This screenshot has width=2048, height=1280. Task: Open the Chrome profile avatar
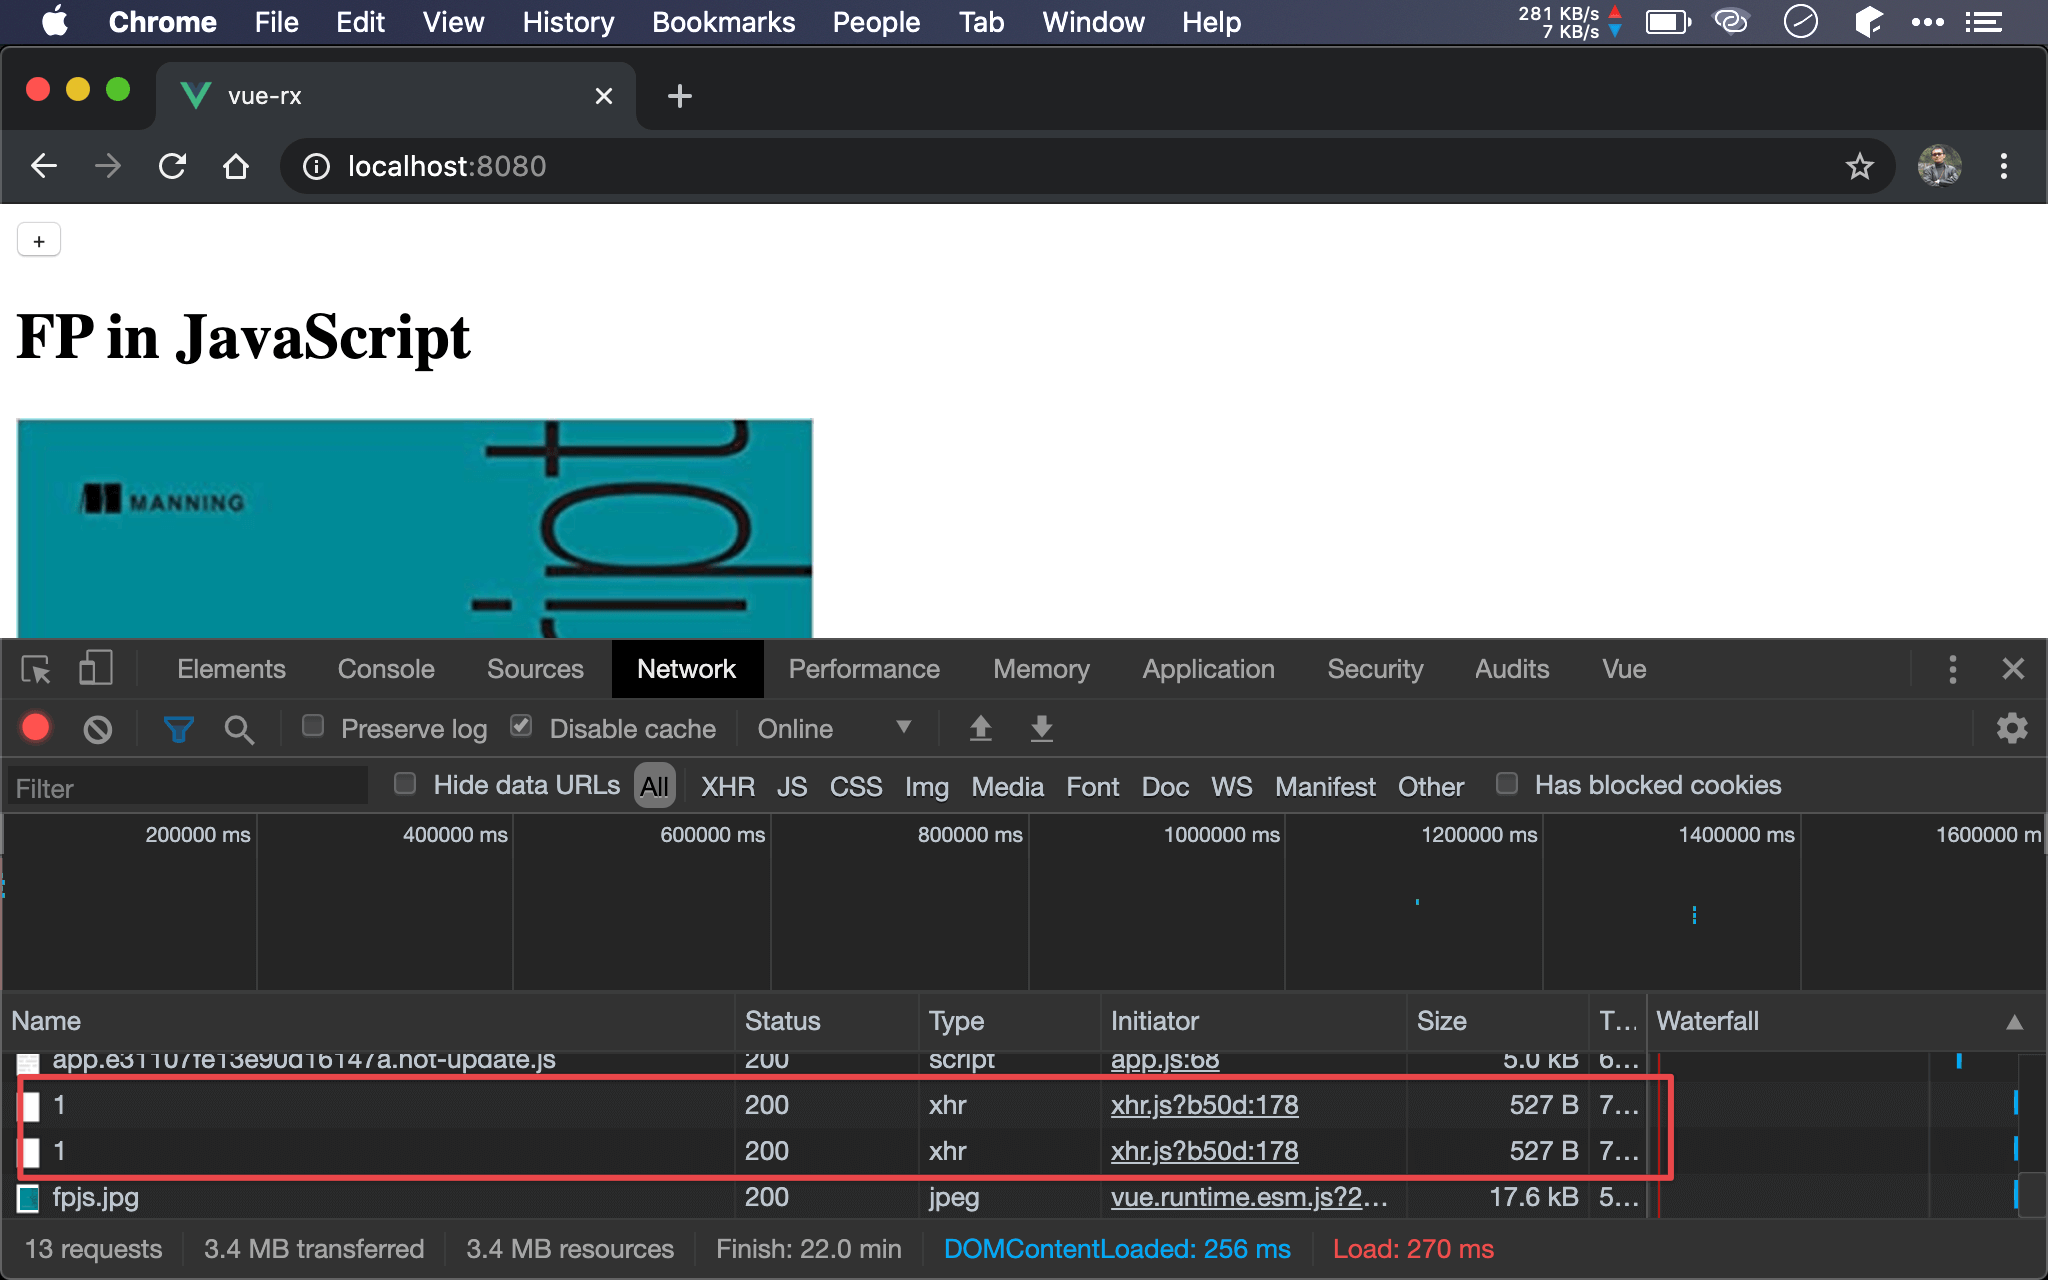(1939, 166)
